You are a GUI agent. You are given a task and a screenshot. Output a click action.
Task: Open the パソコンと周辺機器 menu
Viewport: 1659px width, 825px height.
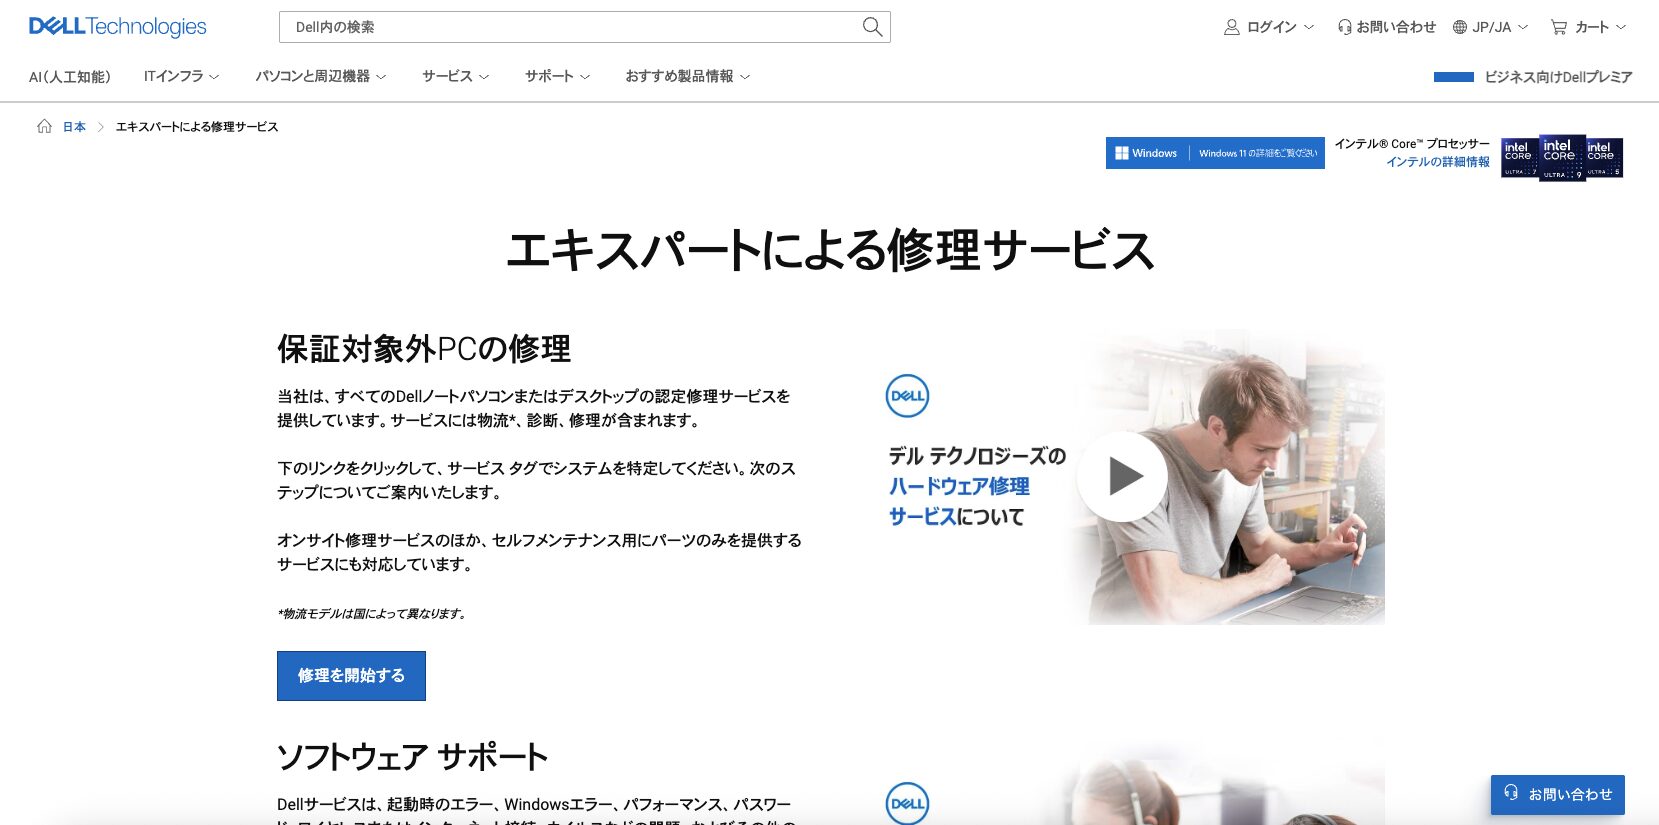[320, 76]
